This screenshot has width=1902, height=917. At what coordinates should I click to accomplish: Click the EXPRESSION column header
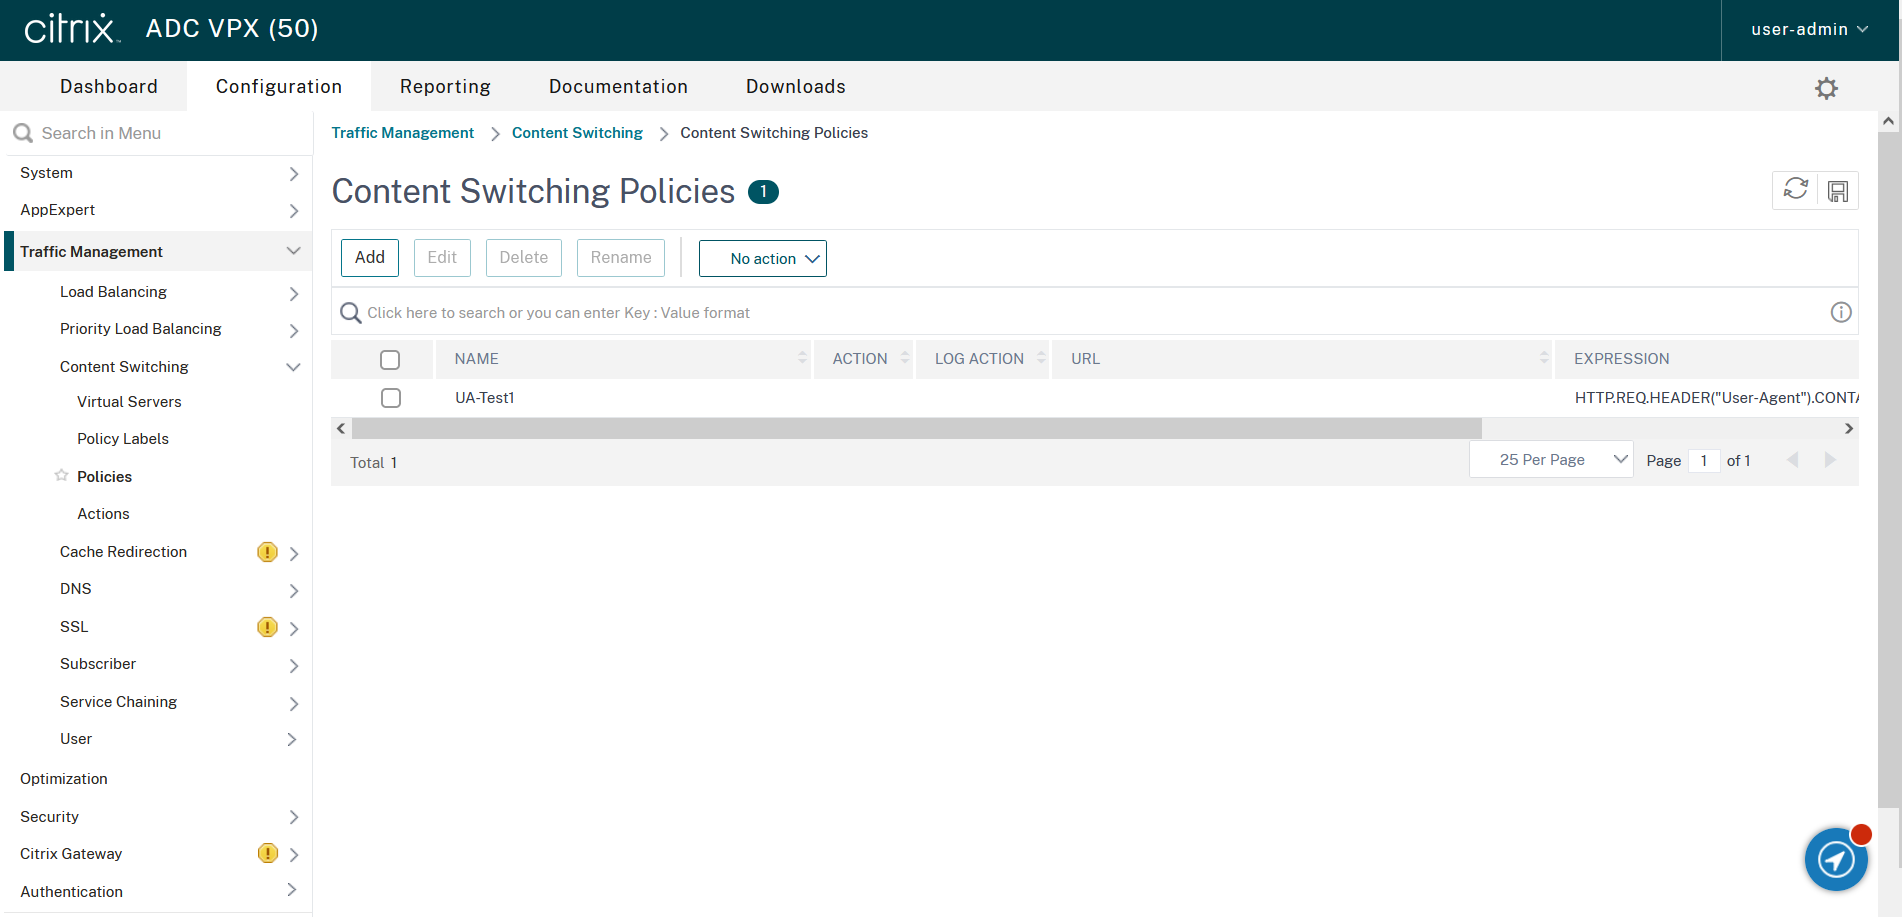1621,359
